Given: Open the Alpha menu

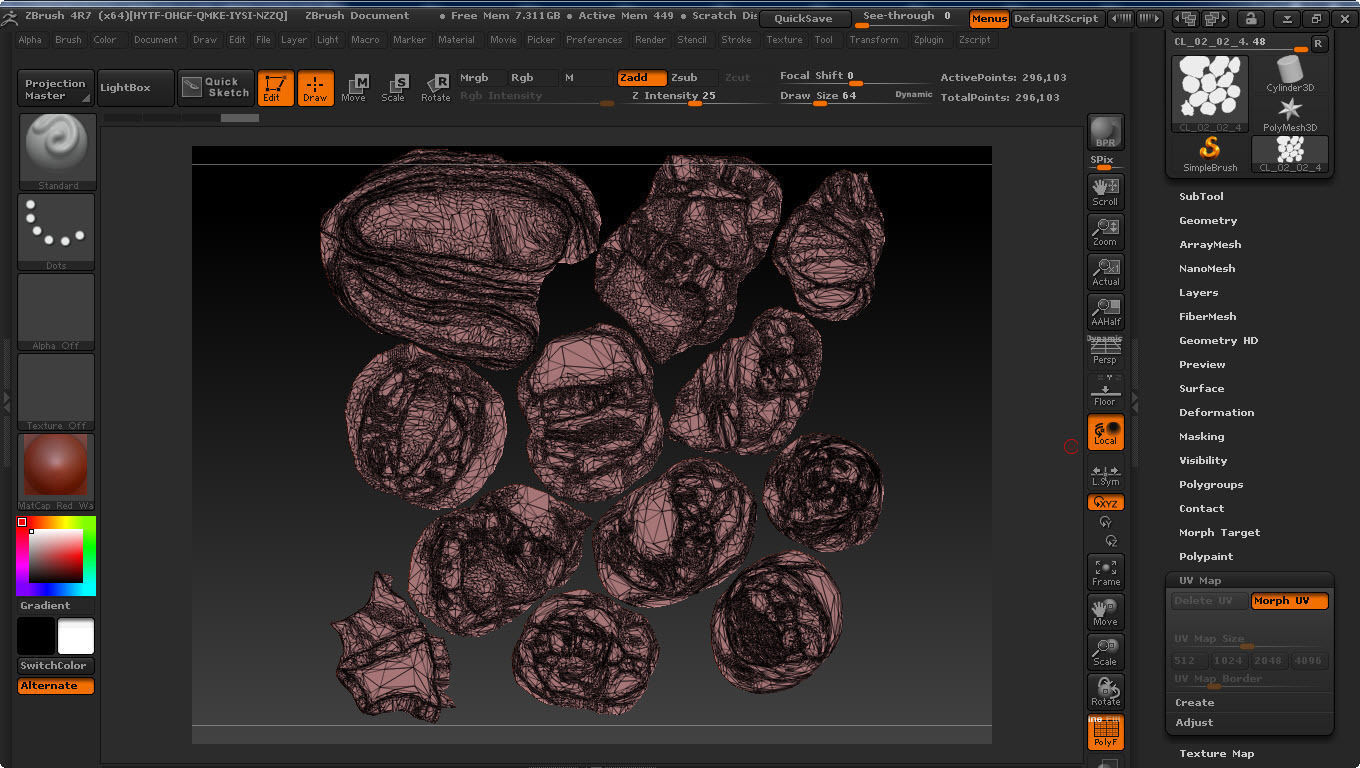Looking at the screenshot, I should pos(30,40).
